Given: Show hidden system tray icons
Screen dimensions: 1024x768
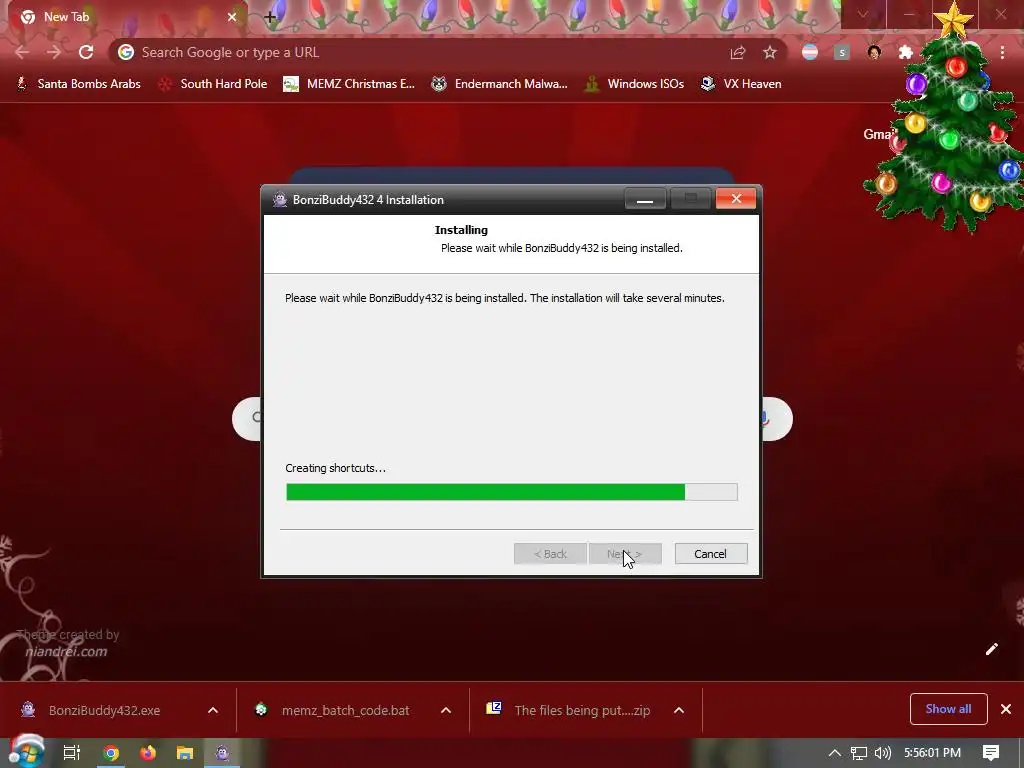Looking at the screenshot, I should 835,753.
